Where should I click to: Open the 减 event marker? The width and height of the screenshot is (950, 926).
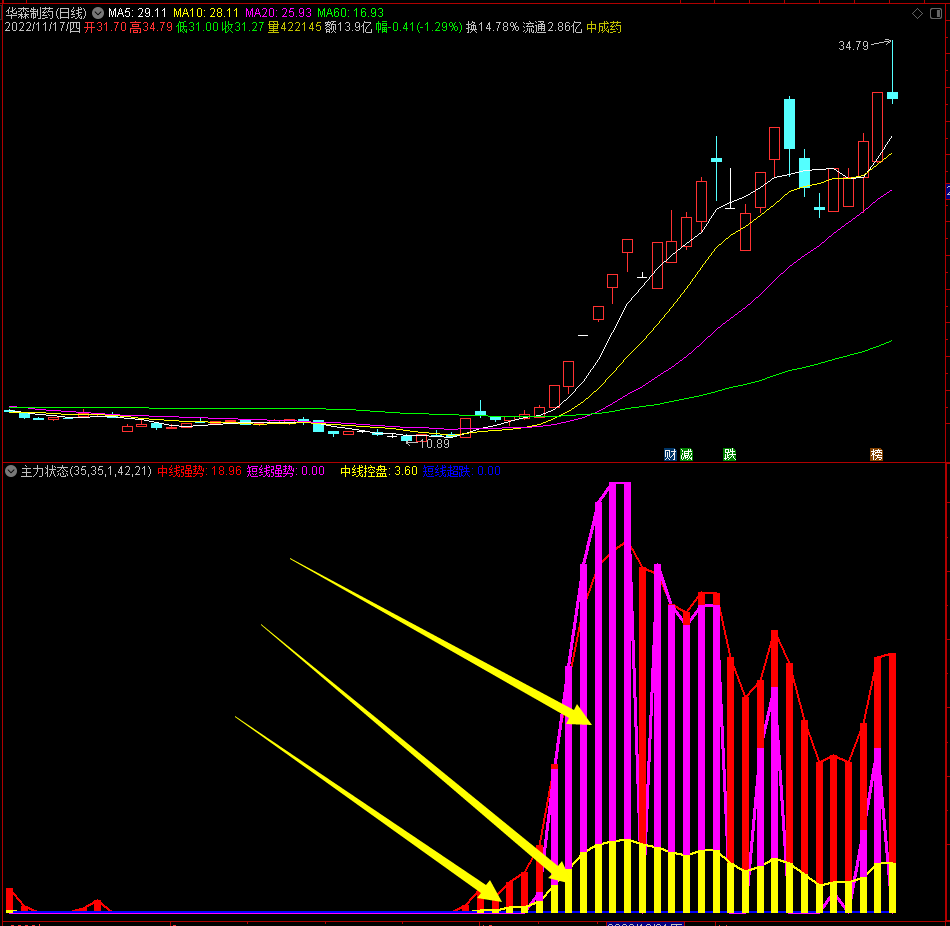point(686,455)
